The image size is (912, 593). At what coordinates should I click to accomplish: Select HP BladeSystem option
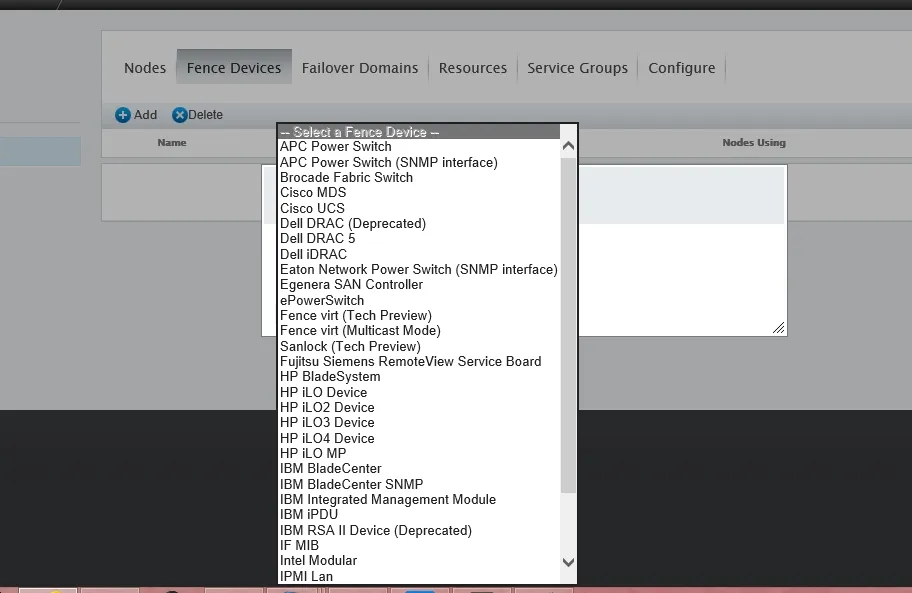(x=419, y=376)
